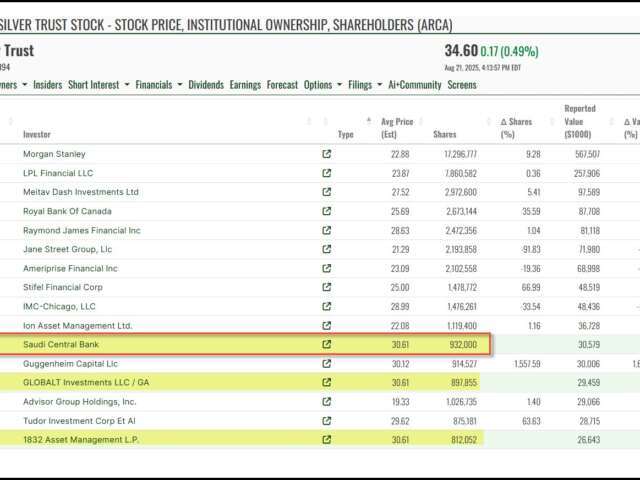Select the 19.33 average price cell

click(x=400, y=402)
